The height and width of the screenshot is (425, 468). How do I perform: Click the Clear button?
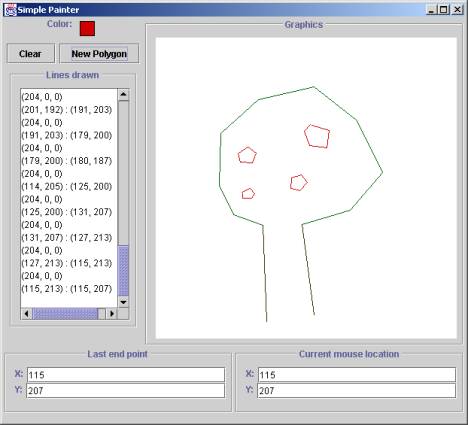click(x=31, y=53)
